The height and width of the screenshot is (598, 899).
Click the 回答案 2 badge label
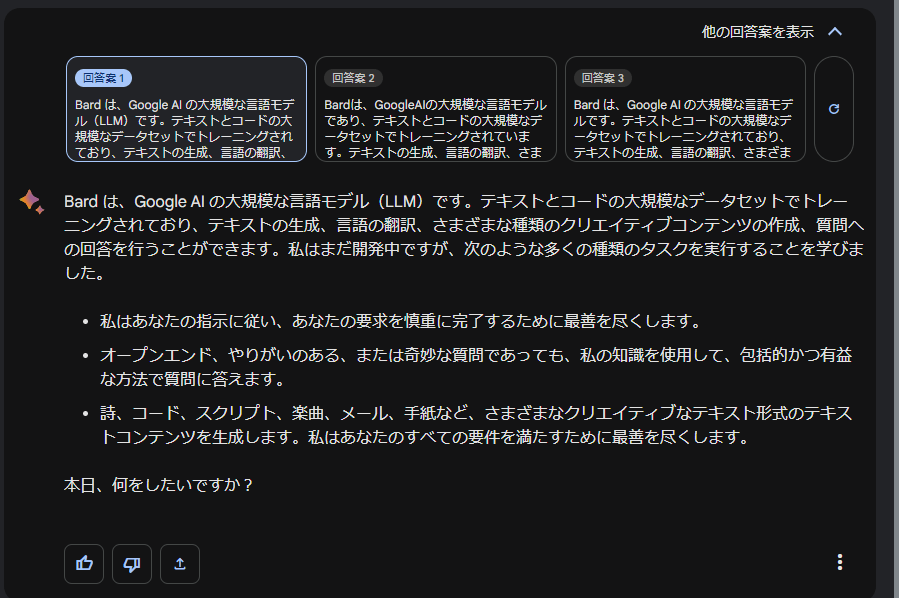pyautogui.click(x=353, y=78)
